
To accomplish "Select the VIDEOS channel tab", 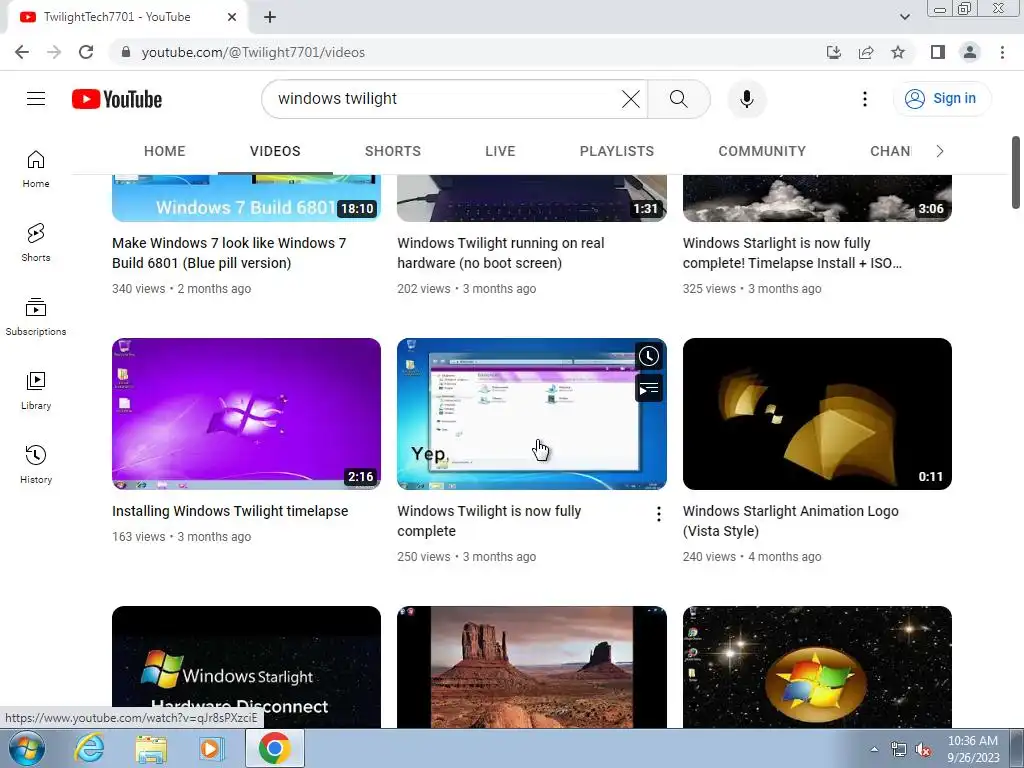I will (x=275, y=151).
